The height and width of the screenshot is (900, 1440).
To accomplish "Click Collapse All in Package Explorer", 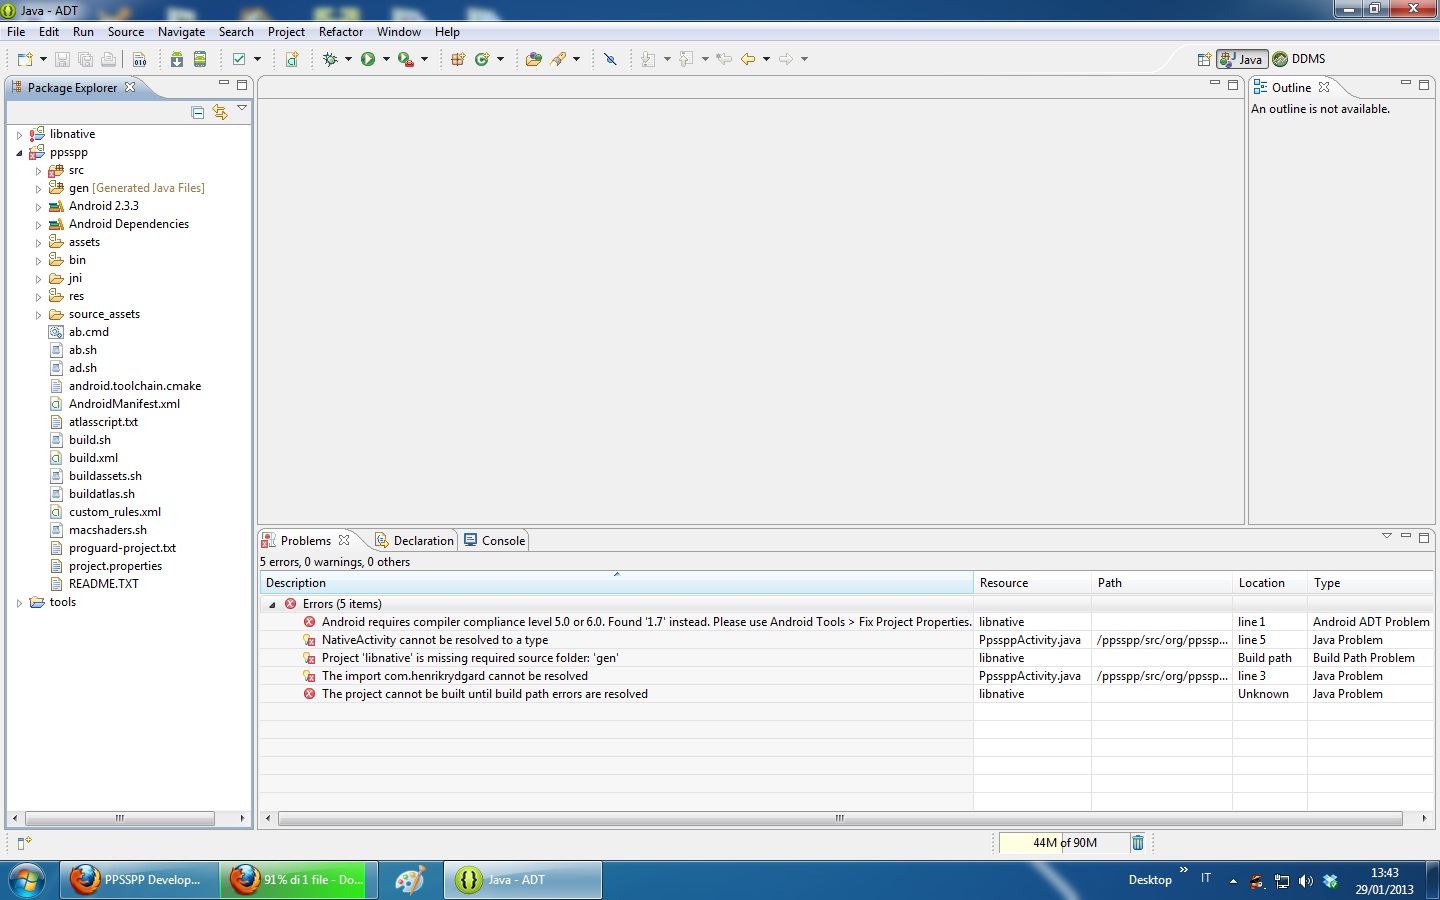I will (x=198, y=112).
